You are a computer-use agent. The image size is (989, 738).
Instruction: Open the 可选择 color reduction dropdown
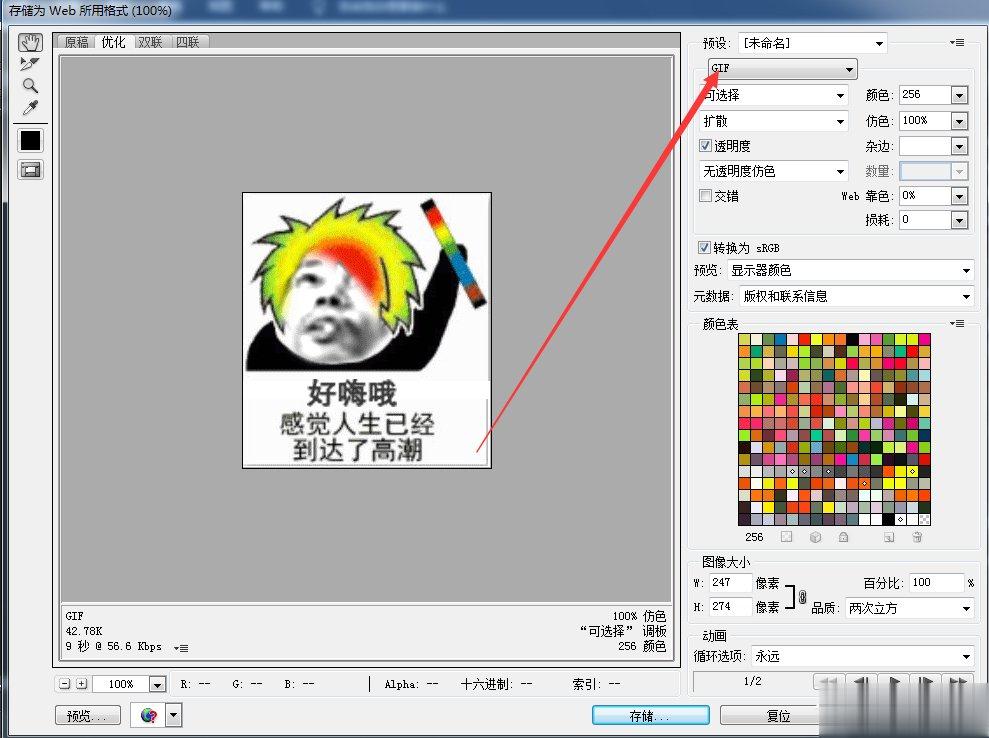773,95
